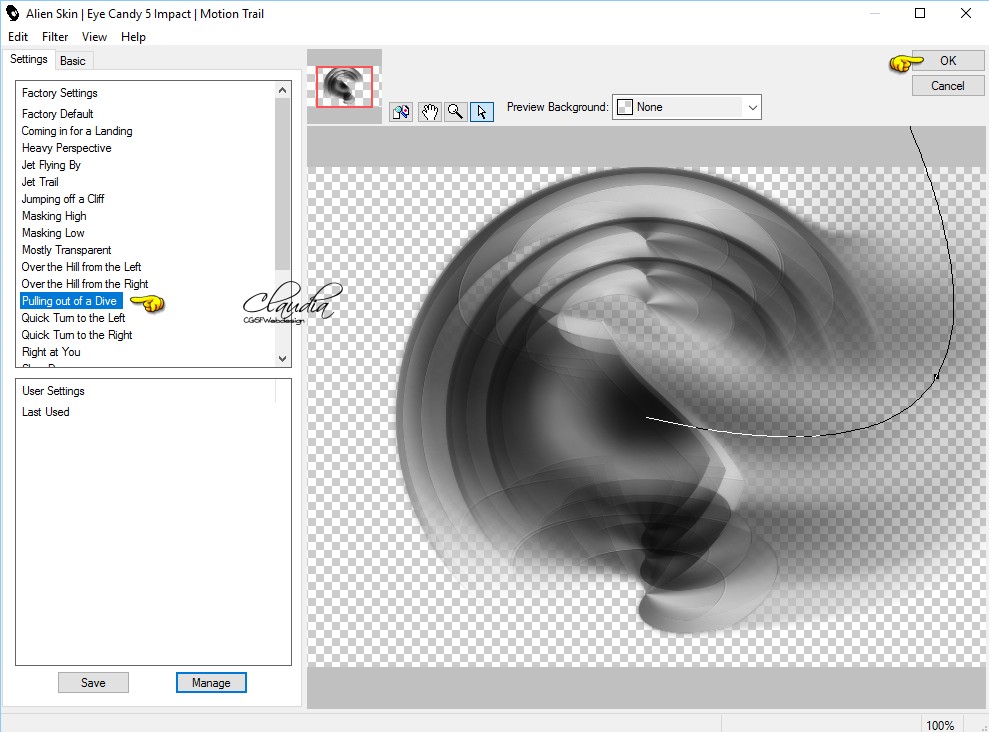This screenshot has width=989, height=732.
Task: Click the Save button
Action: click(x=93, y=683)
